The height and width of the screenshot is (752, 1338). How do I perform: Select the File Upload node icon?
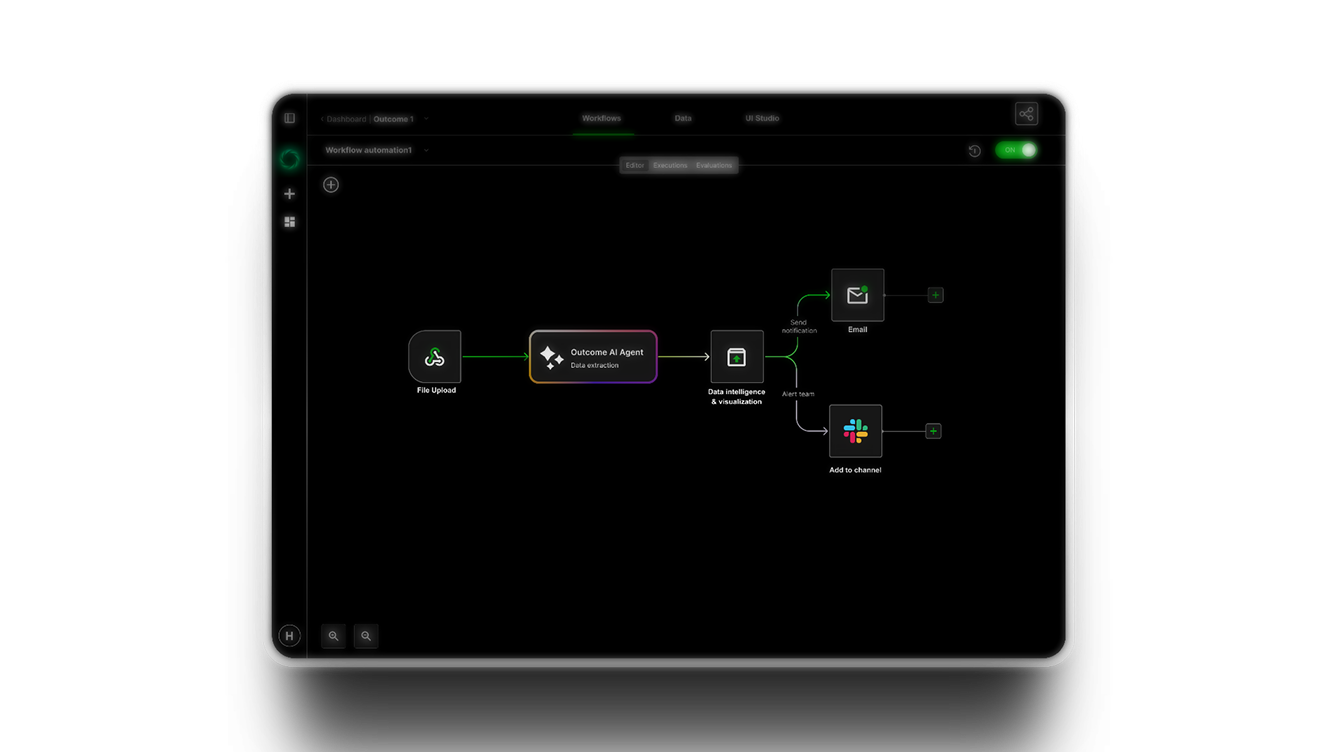click(434, 356)
